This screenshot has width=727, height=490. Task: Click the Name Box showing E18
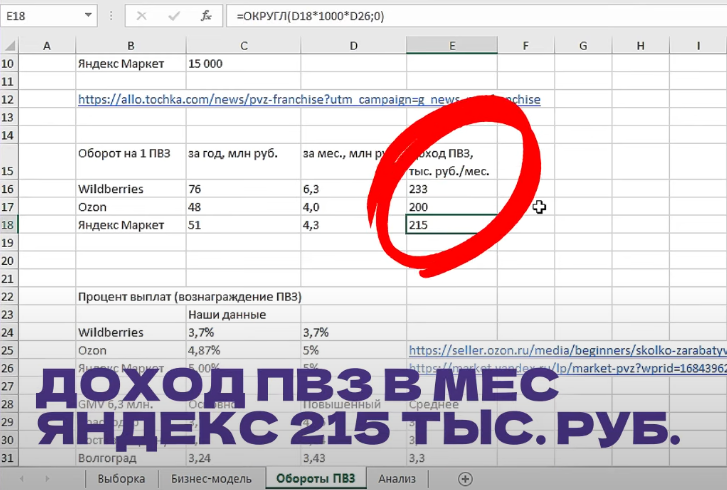point(48,16)
